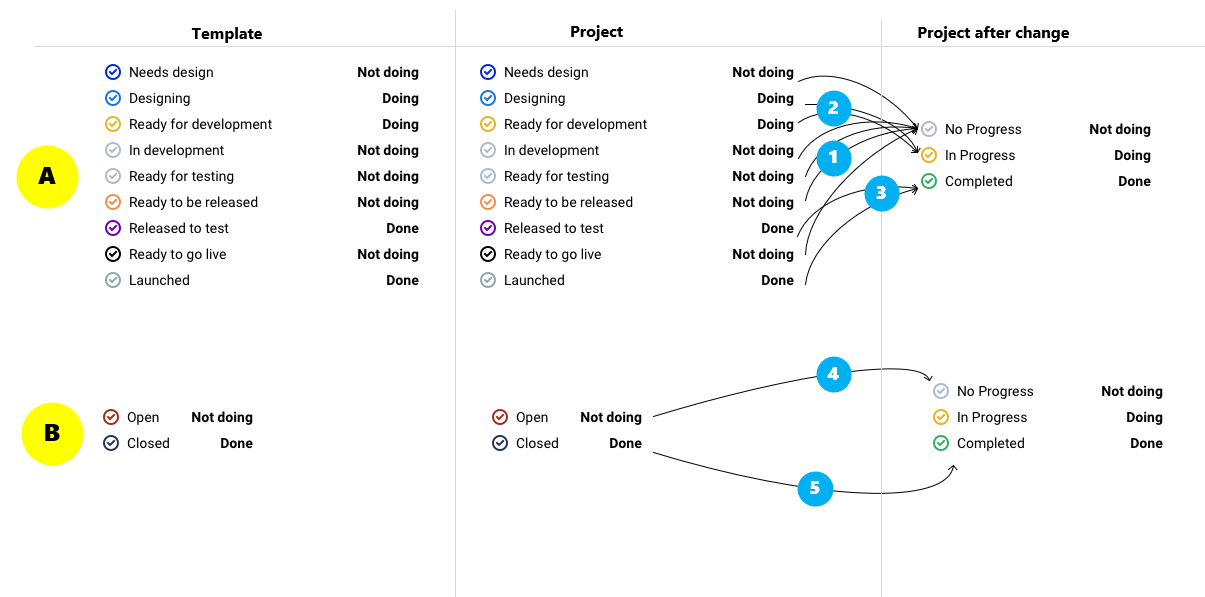This screenshot has height=597, width=1205.
Task: Click the yellow B section marker
Action: [52, 433]
